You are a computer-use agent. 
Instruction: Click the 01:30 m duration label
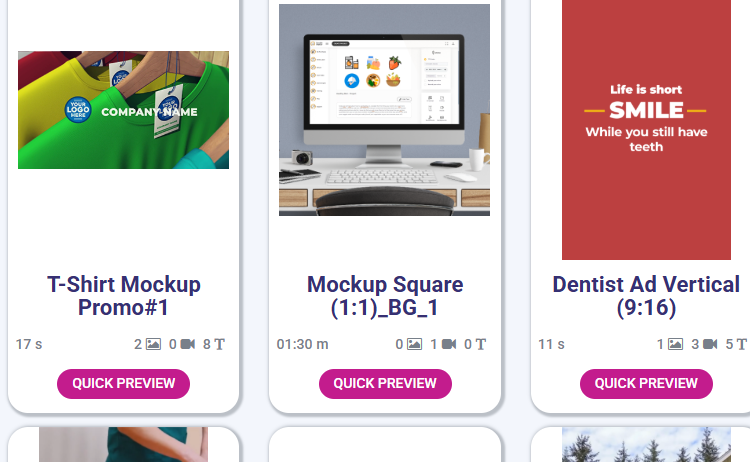pyautogui.click(x=302, y=344)
